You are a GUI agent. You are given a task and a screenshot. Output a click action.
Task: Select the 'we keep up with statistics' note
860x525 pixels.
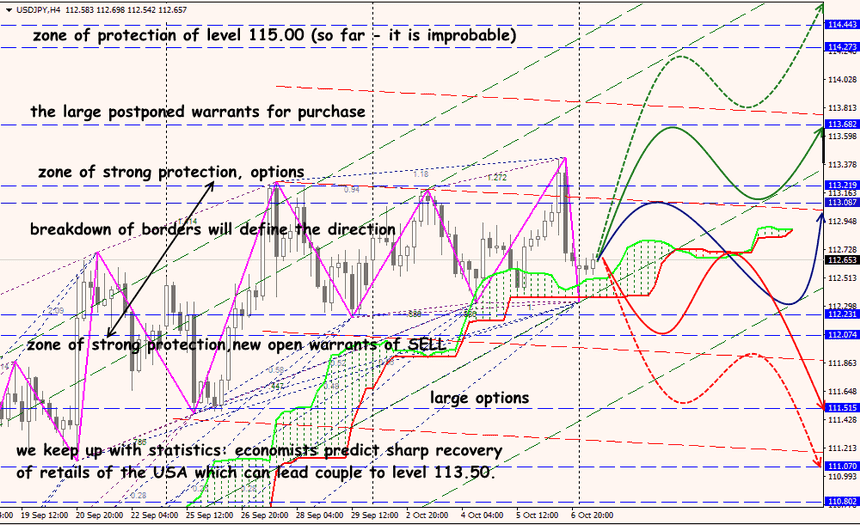pos(259,461)
